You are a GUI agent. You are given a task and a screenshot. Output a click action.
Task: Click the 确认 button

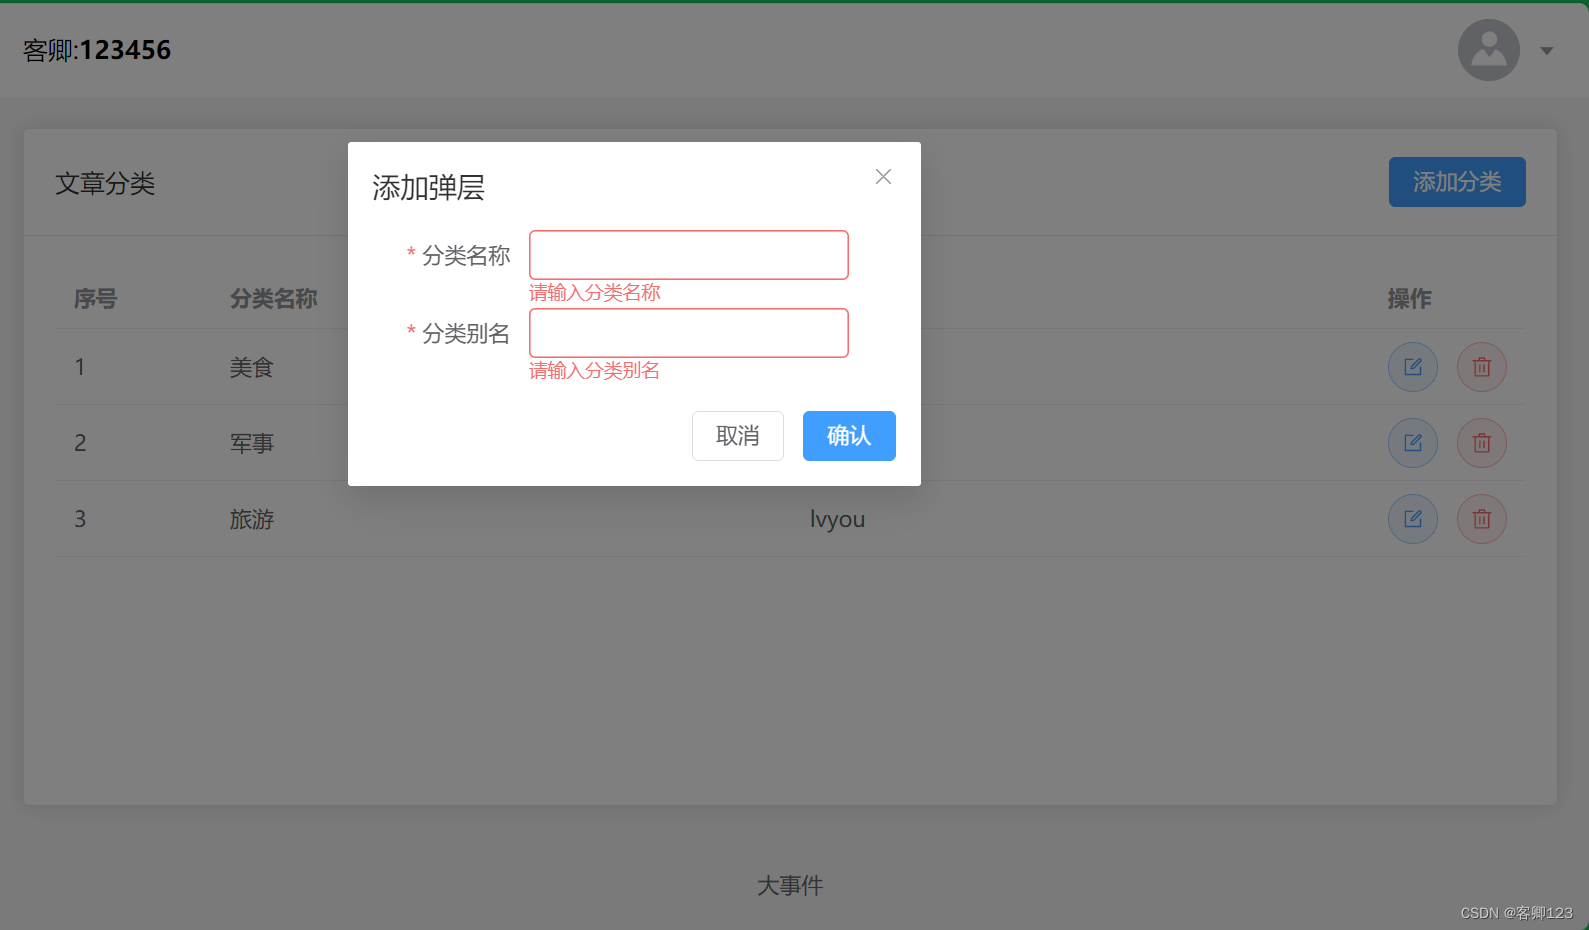[849, 436]
